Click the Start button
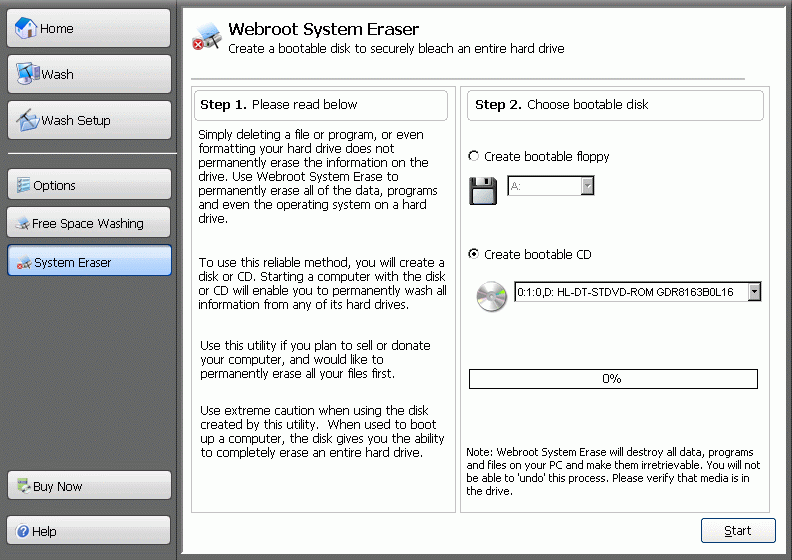792x560 pixels. coord(738,531)
